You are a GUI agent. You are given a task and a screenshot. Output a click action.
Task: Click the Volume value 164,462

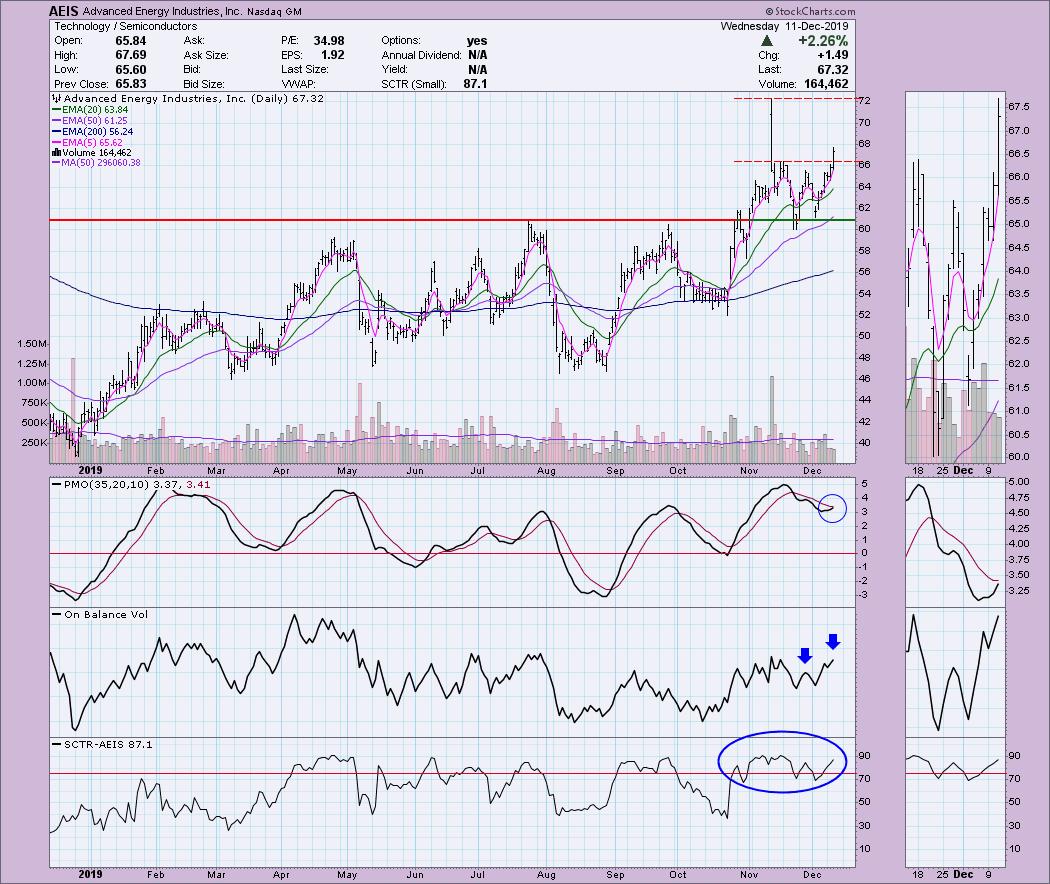tap(825, 84)
